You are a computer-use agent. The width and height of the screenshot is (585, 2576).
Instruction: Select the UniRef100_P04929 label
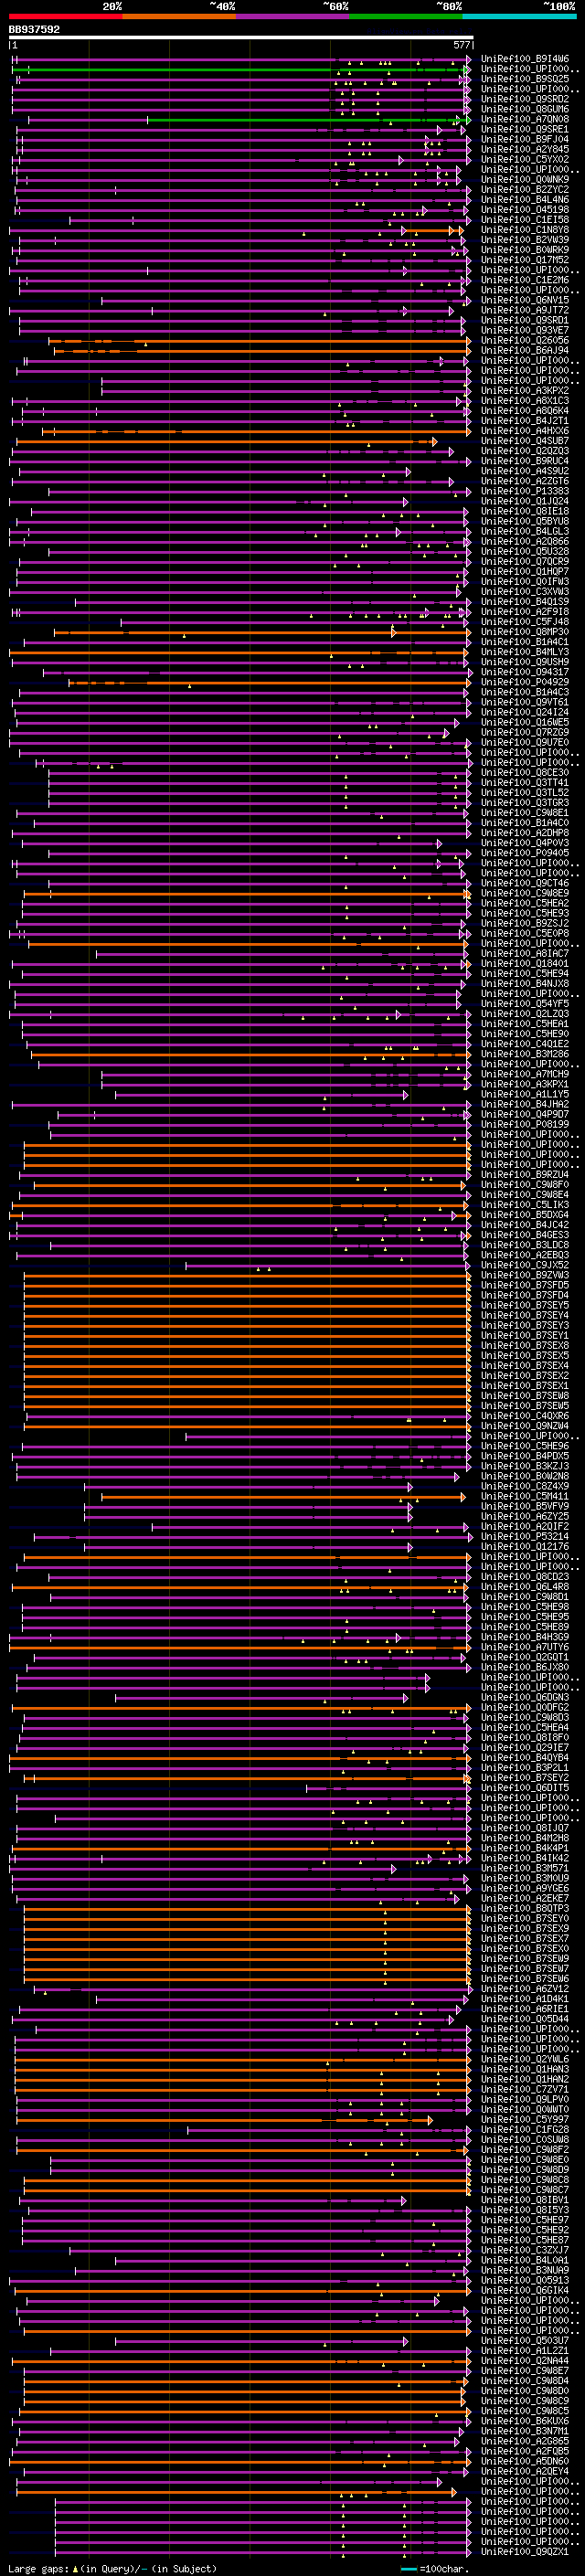click(525, 682)
